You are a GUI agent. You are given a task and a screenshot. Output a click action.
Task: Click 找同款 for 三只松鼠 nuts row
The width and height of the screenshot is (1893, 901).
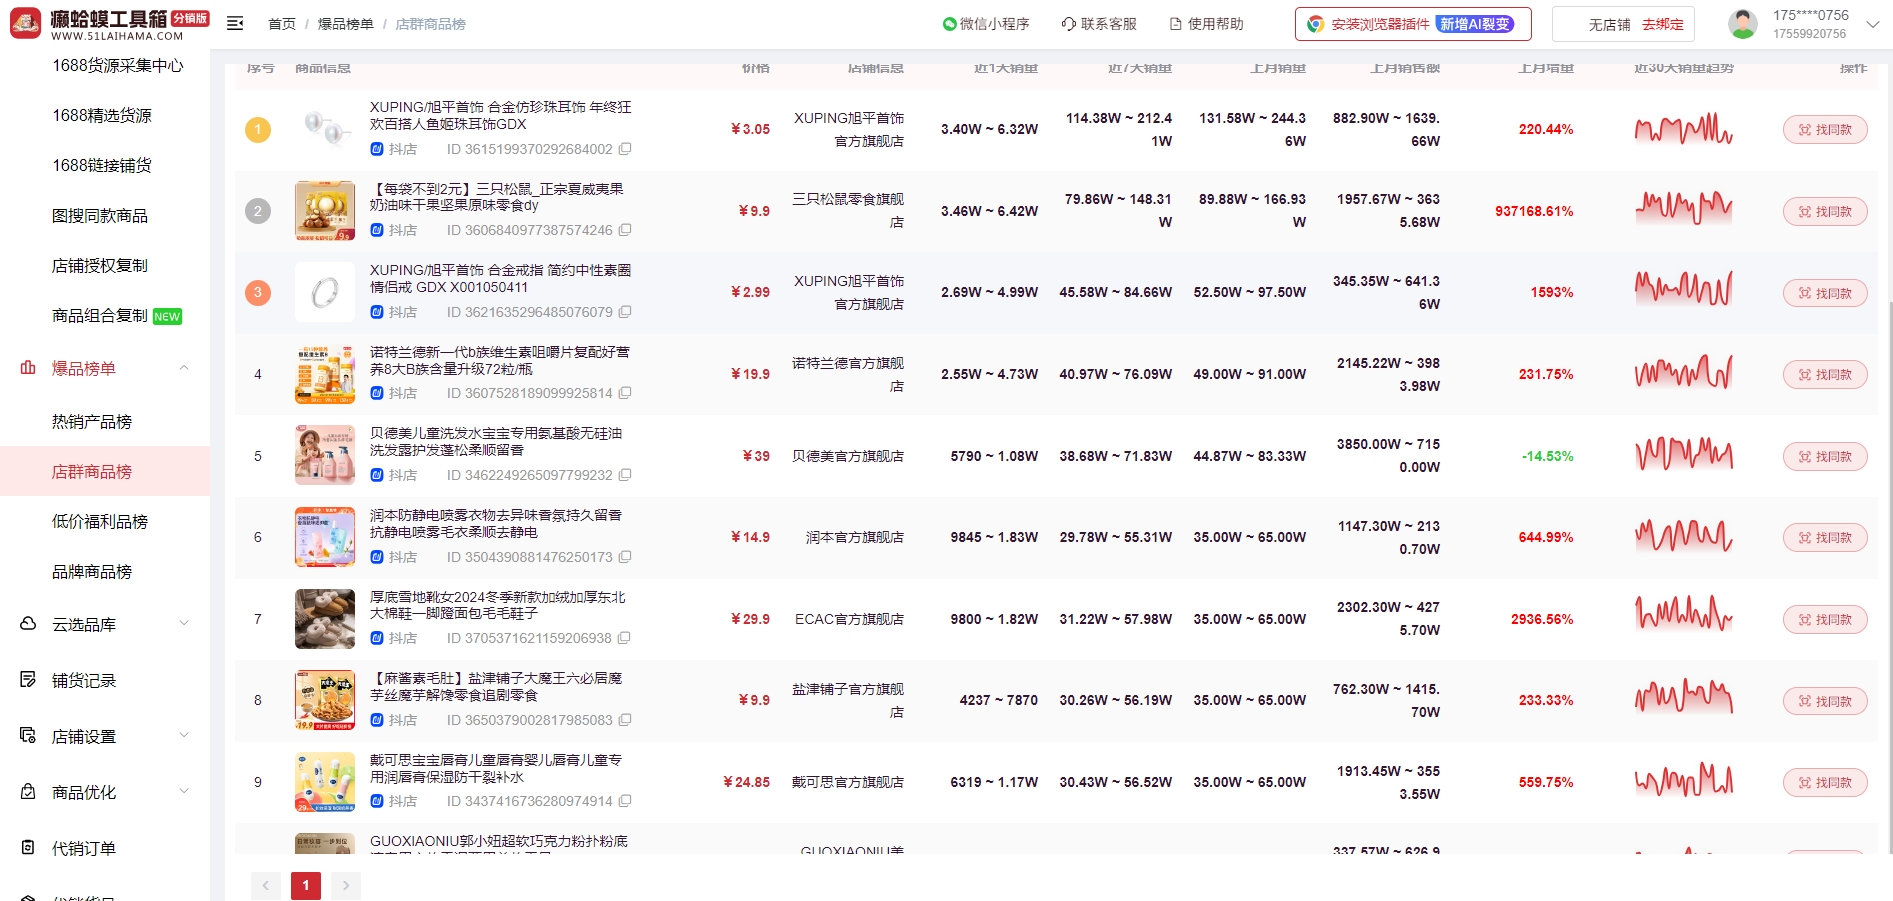pyautogui.click(x=1825, y=211)
